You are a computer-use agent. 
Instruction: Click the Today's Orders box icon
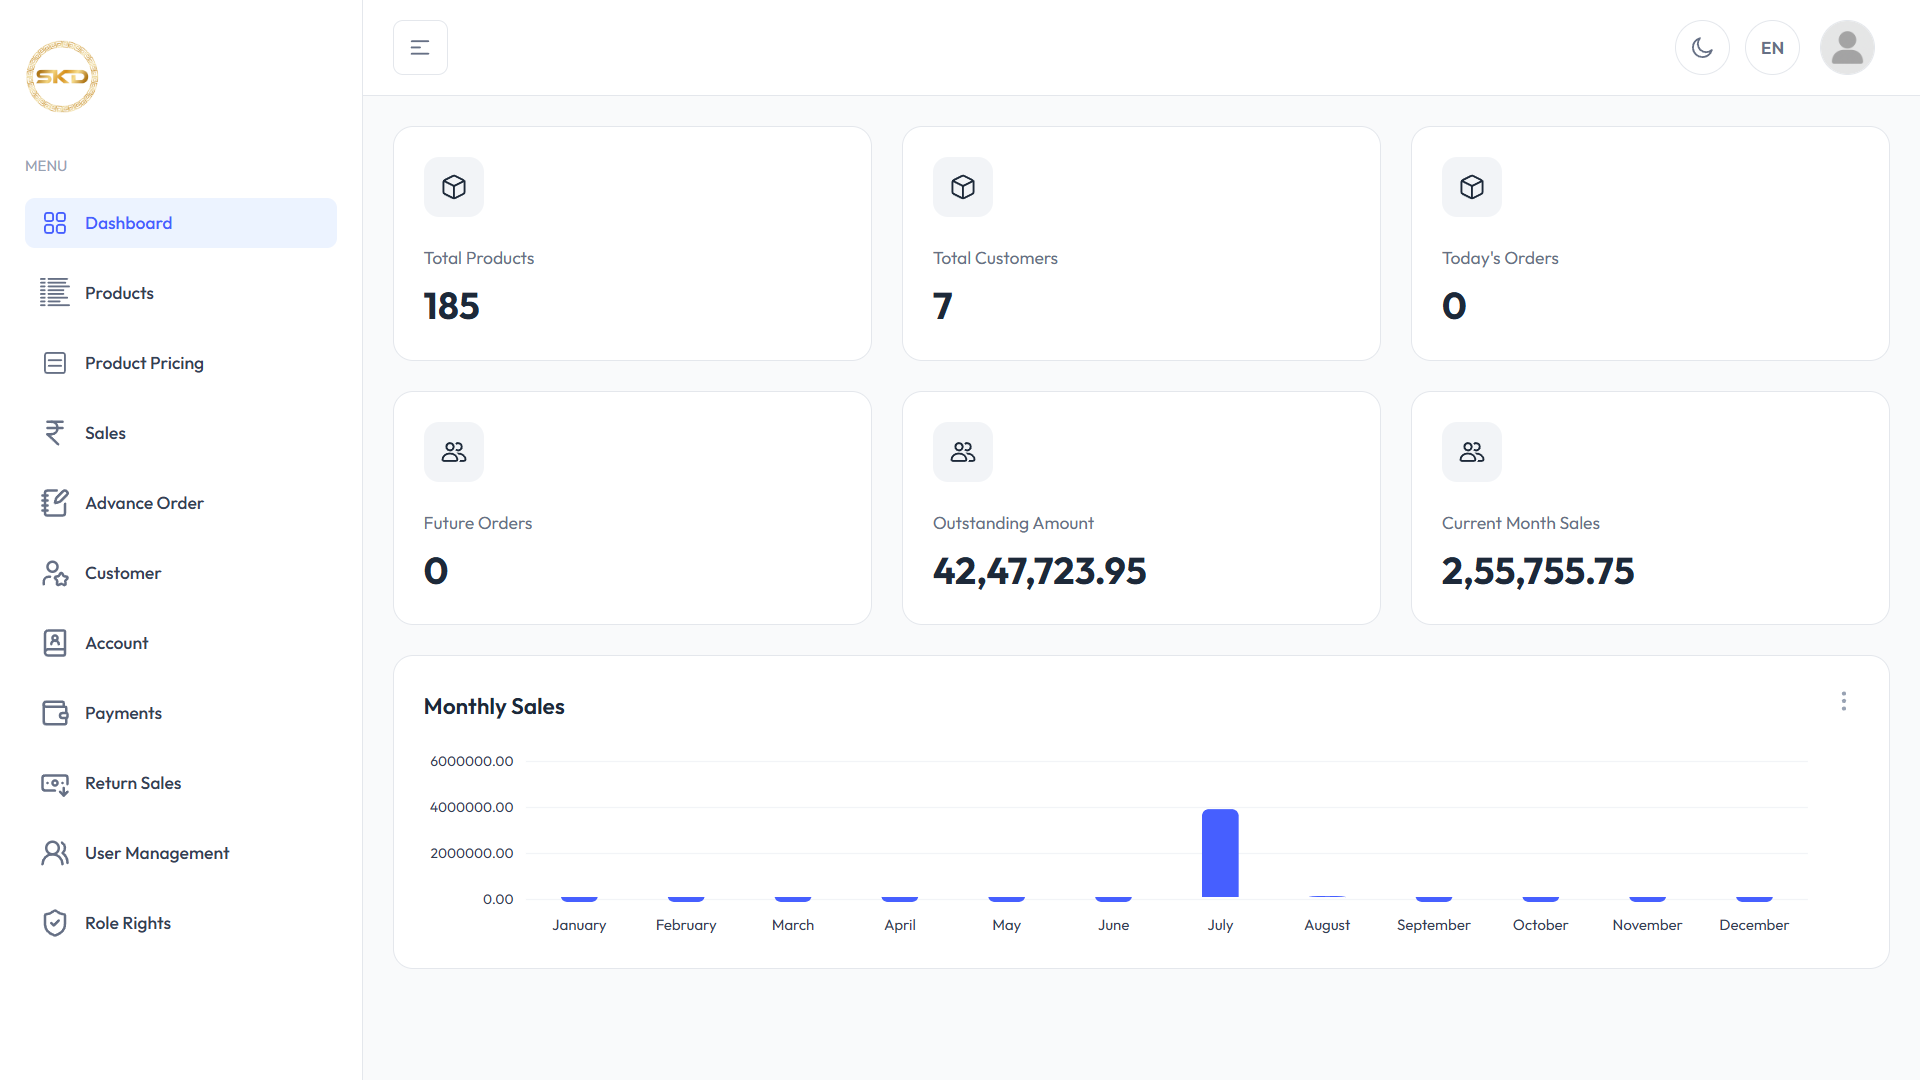[x=1472, y=187]
